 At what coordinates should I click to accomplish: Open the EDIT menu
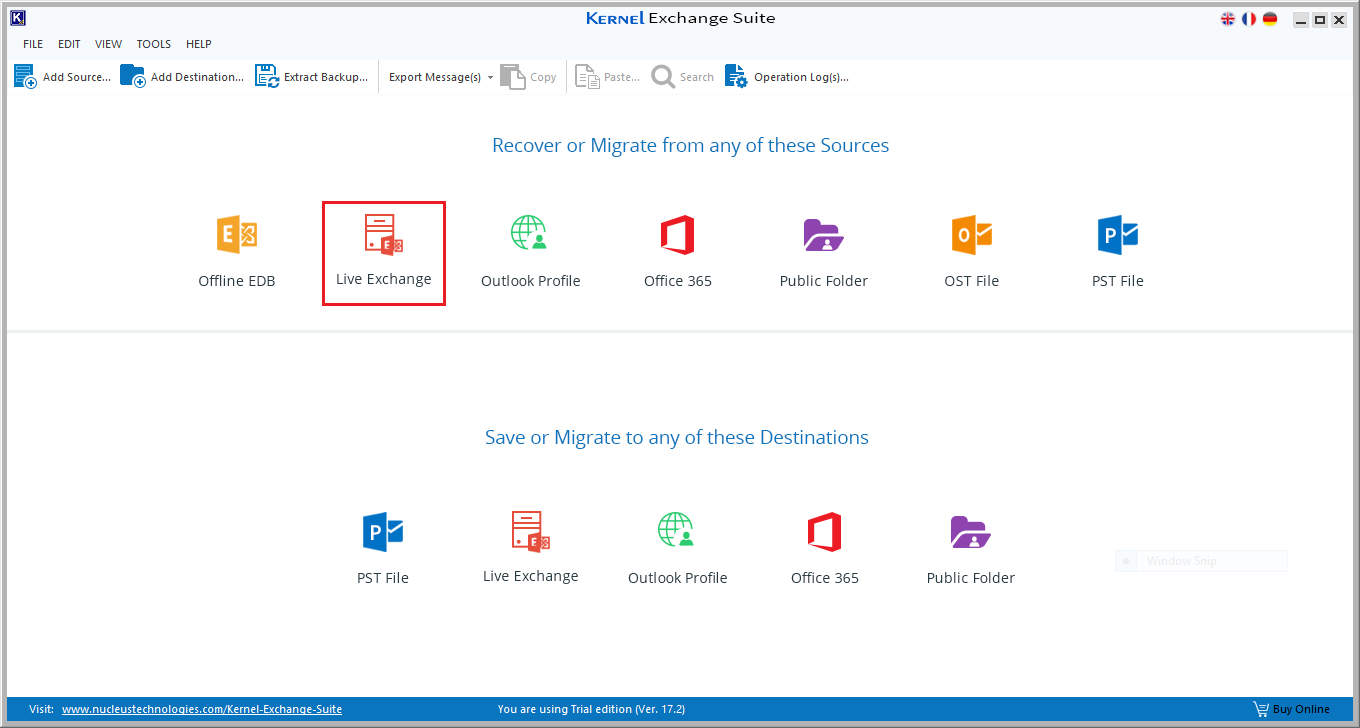(69, 44)
